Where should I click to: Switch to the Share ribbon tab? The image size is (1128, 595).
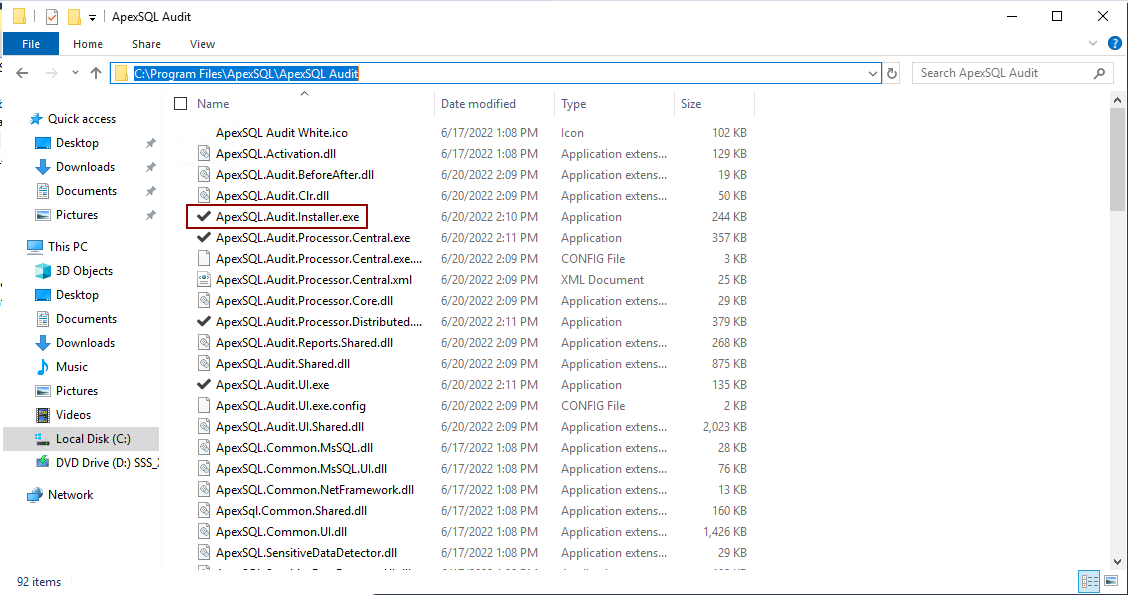pos(147,44)
